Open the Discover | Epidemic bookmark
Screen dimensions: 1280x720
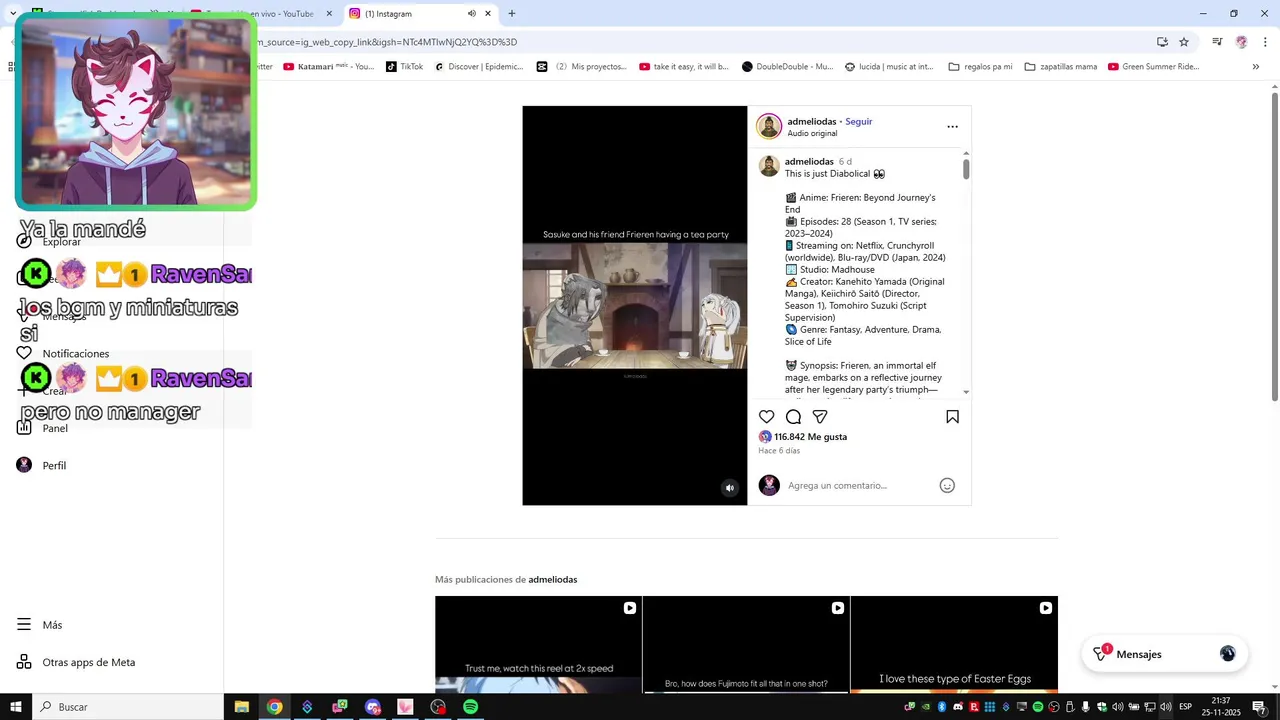[x=478, y=67]
